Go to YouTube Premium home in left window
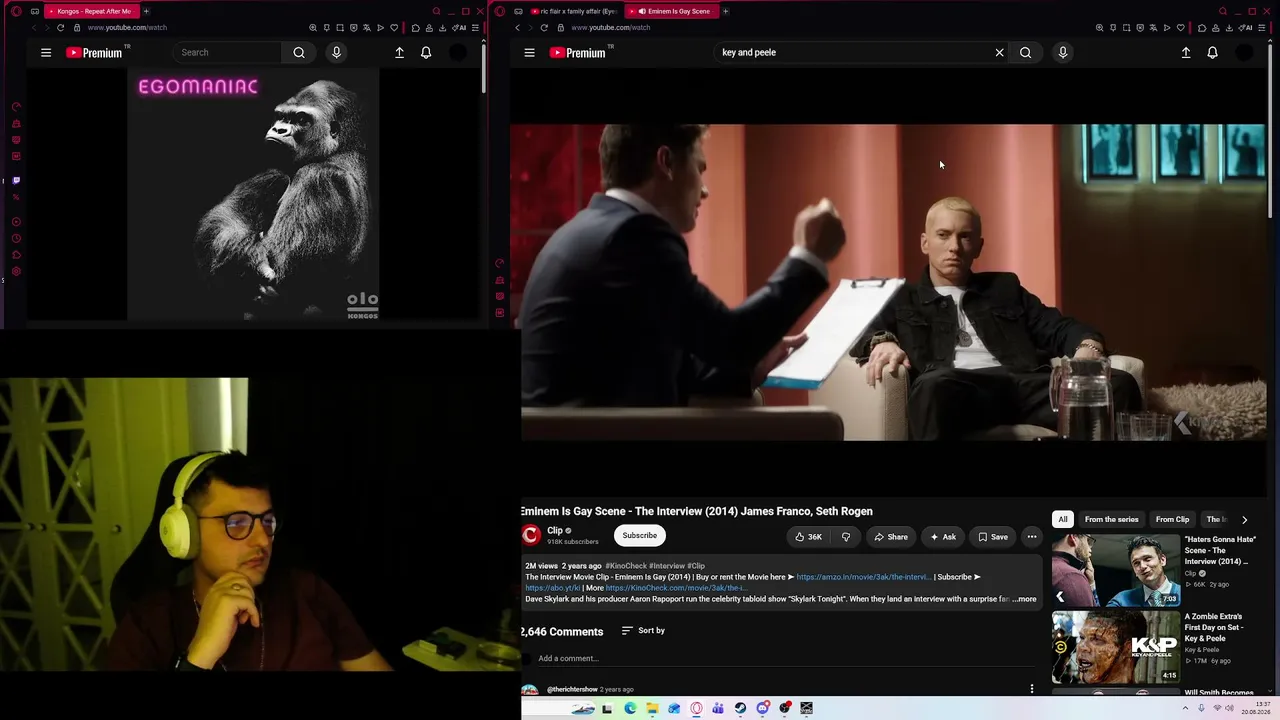Viewport: 1280px width, 720px height. (x=94, y=53)
